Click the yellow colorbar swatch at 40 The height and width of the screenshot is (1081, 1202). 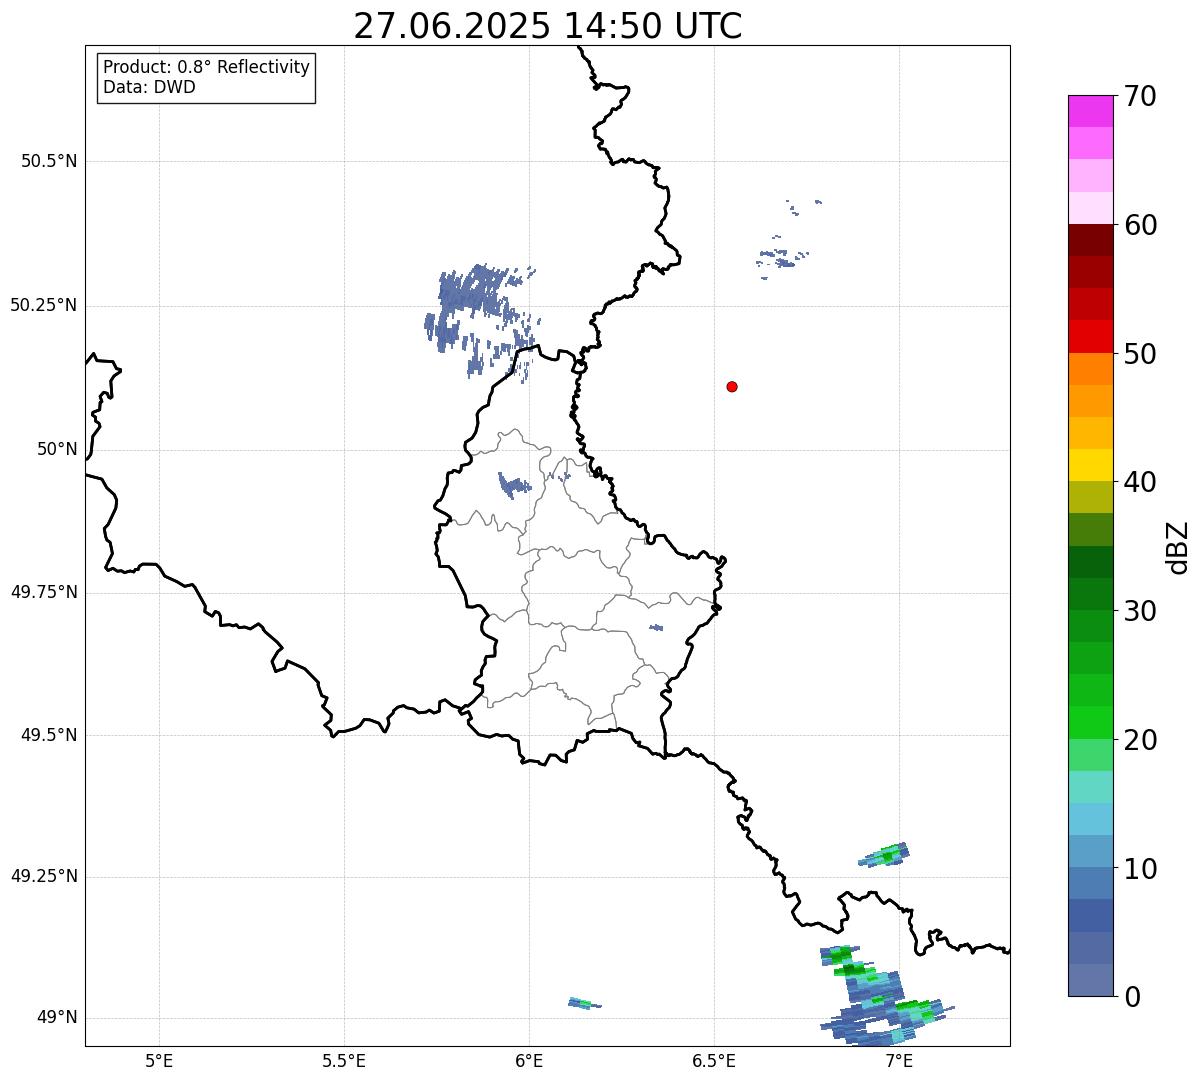[x=1090, y=465]
